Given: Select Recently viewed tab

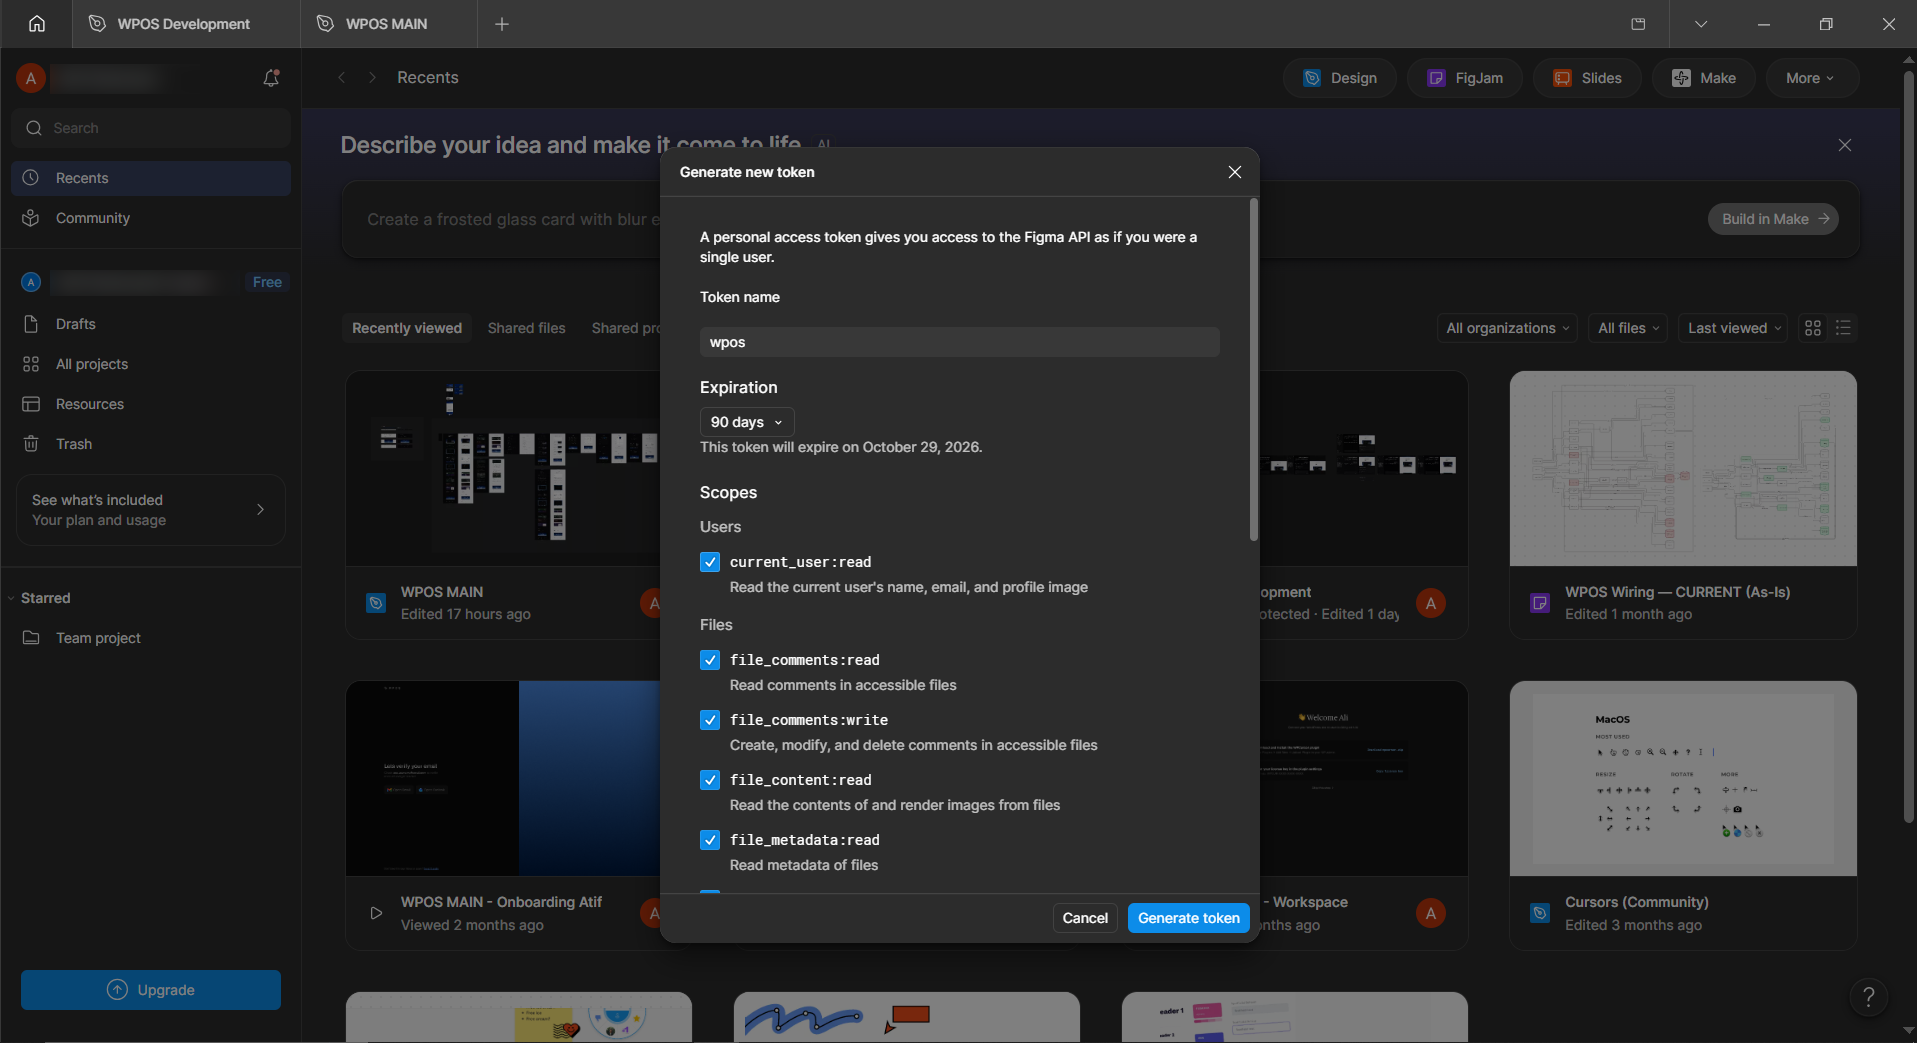Looking at the screenshot, I should click(x=407, y=328).
